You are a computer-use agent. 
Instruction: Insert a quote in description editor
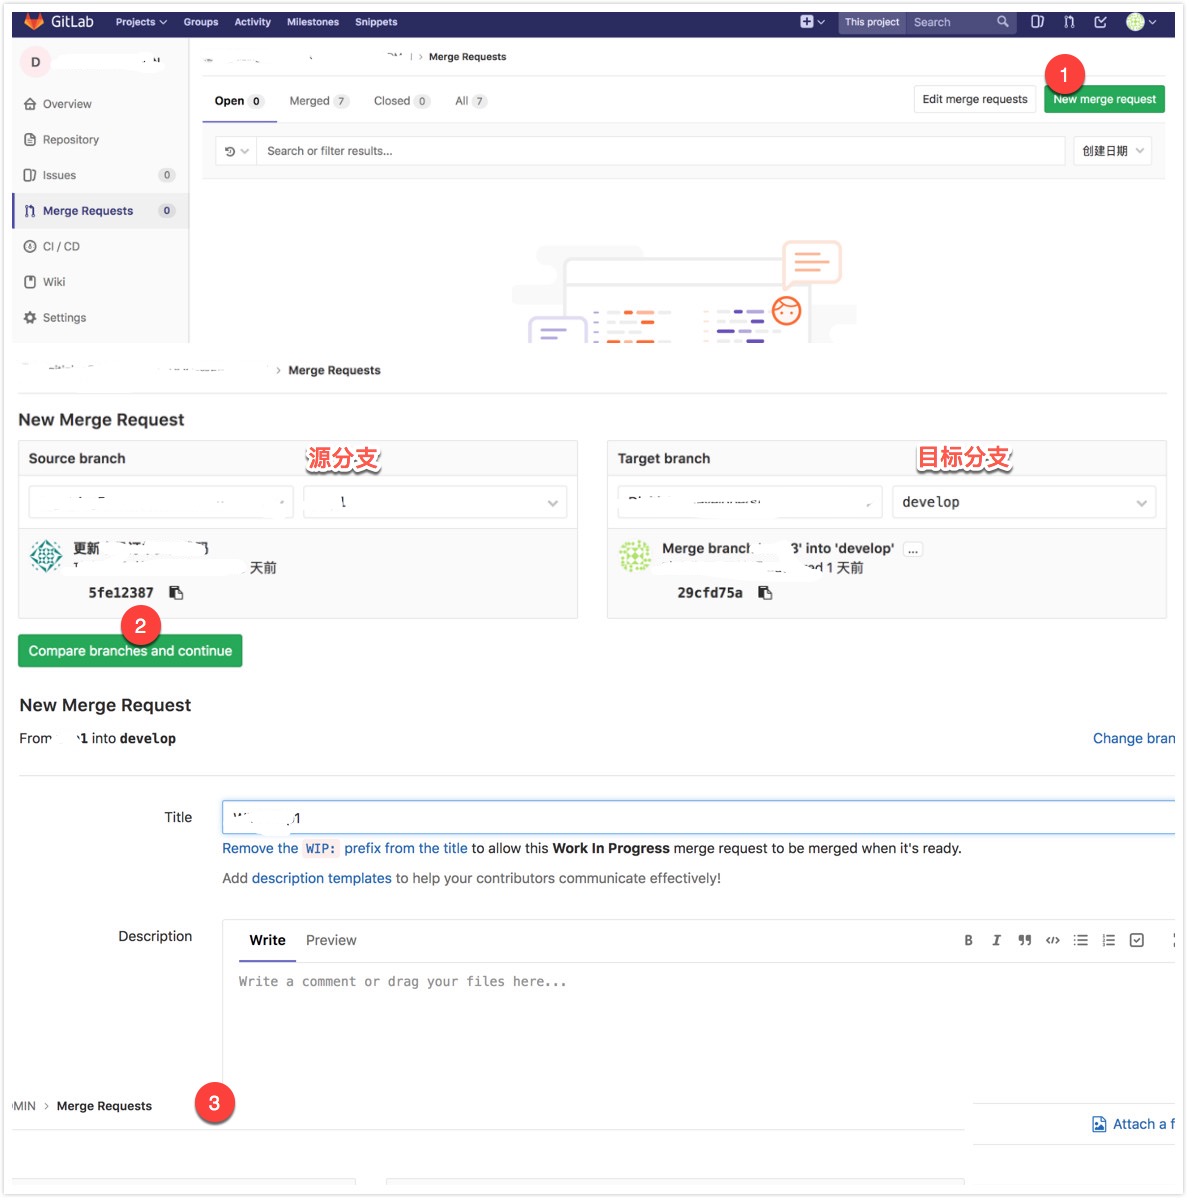pos(1024,940)
